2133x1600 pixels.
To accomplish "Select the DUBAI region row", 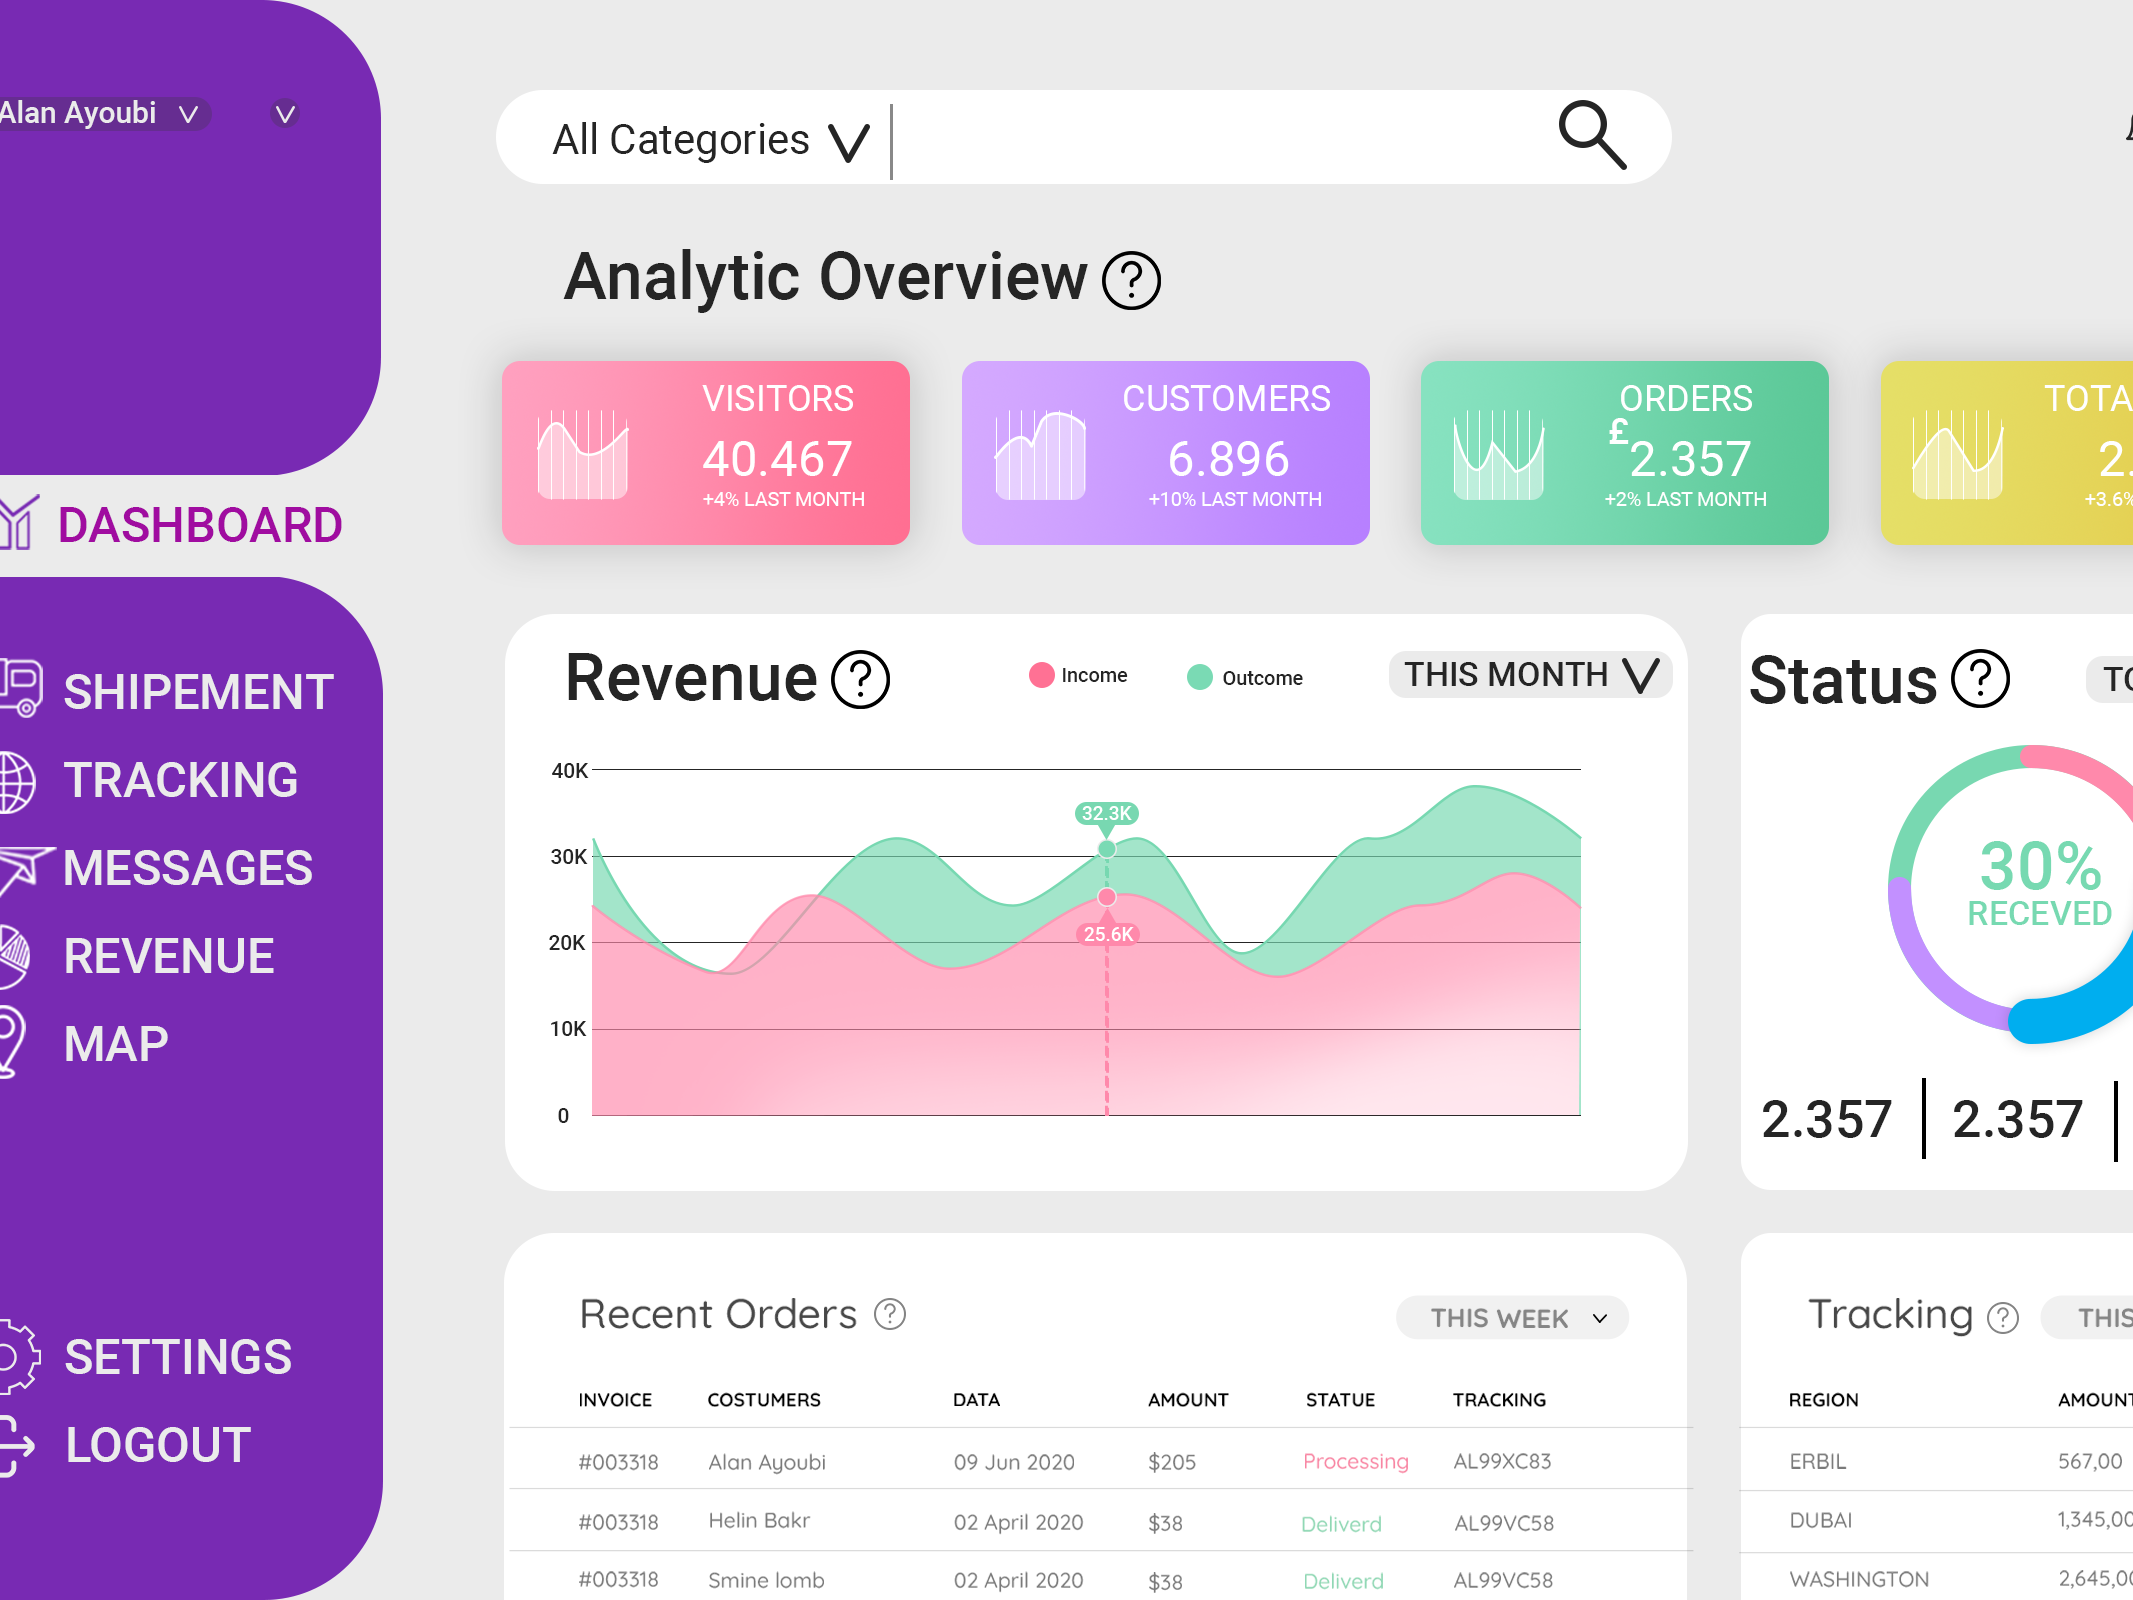I will point(1937,1520).
